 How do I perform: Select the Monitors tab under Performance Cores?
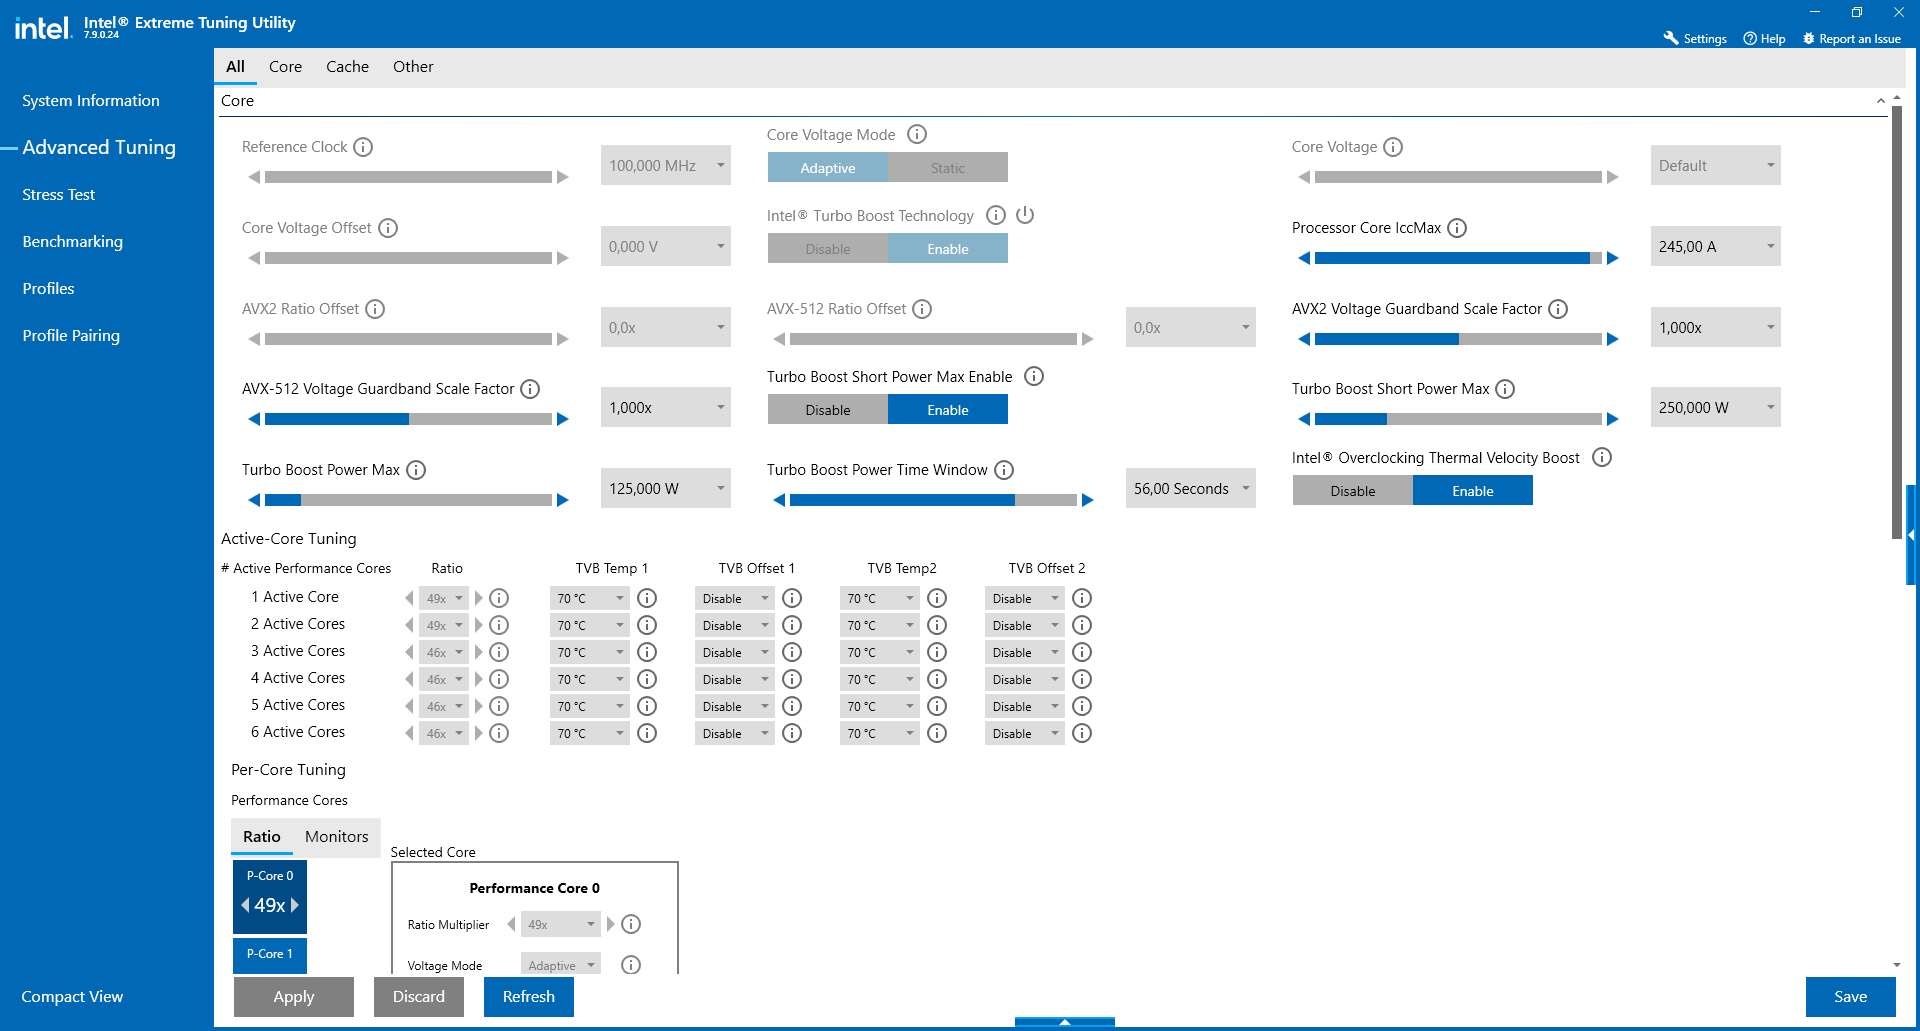[x=335, y=837]
